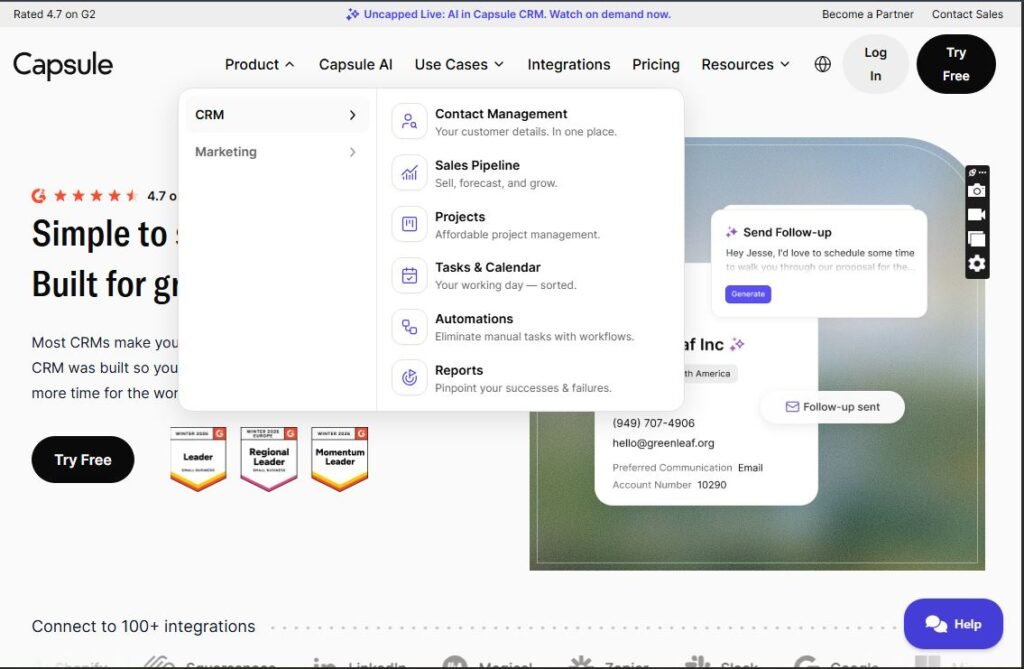The image size is (1024, 669).
Task: Open Projects via its kanban icon
Action: (x=408, y=223)
